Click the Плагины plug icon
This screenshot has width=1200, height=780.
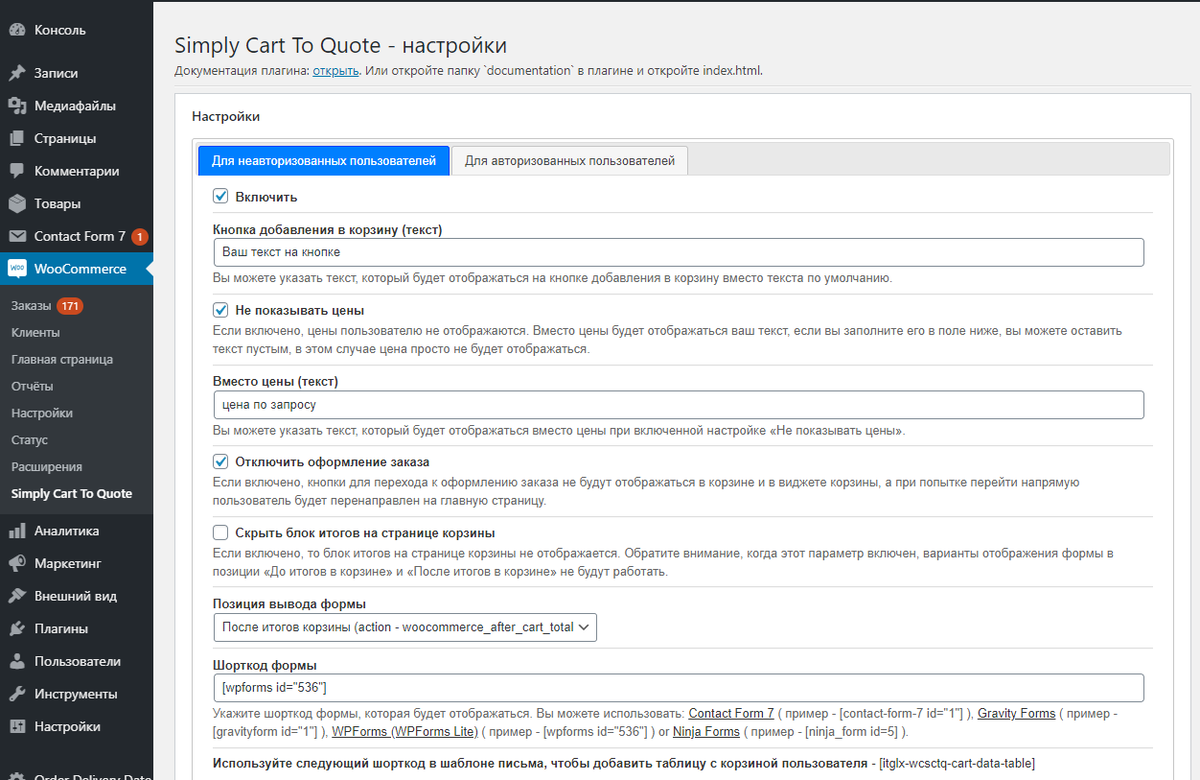[x=17, y=629]
